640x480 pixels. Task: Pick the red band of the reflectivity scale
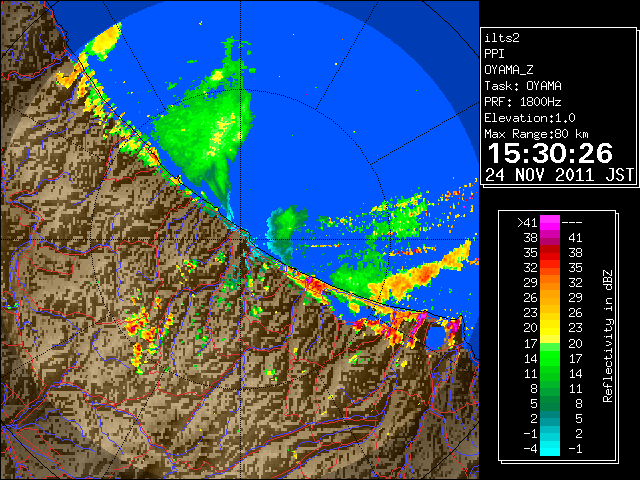[550, 253]
